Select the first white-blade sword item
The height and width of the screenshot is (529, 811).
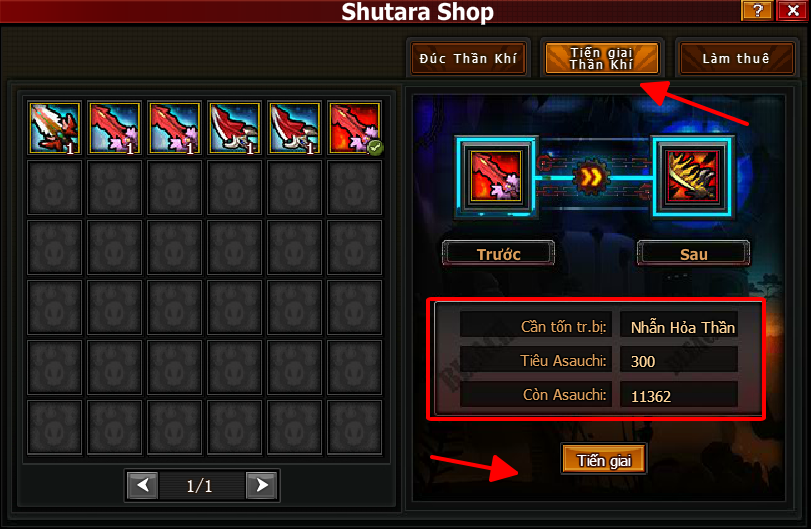tap(54, 128)
